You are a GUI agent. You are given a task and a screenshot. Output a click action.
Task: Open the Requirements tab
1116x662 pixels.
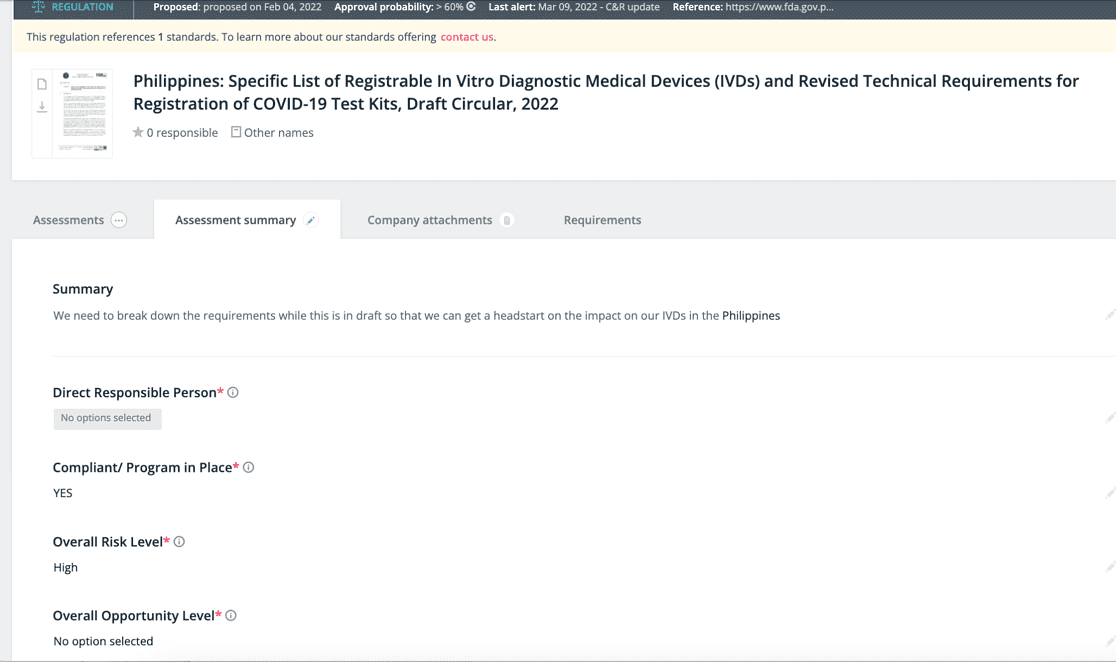(602, 220)
